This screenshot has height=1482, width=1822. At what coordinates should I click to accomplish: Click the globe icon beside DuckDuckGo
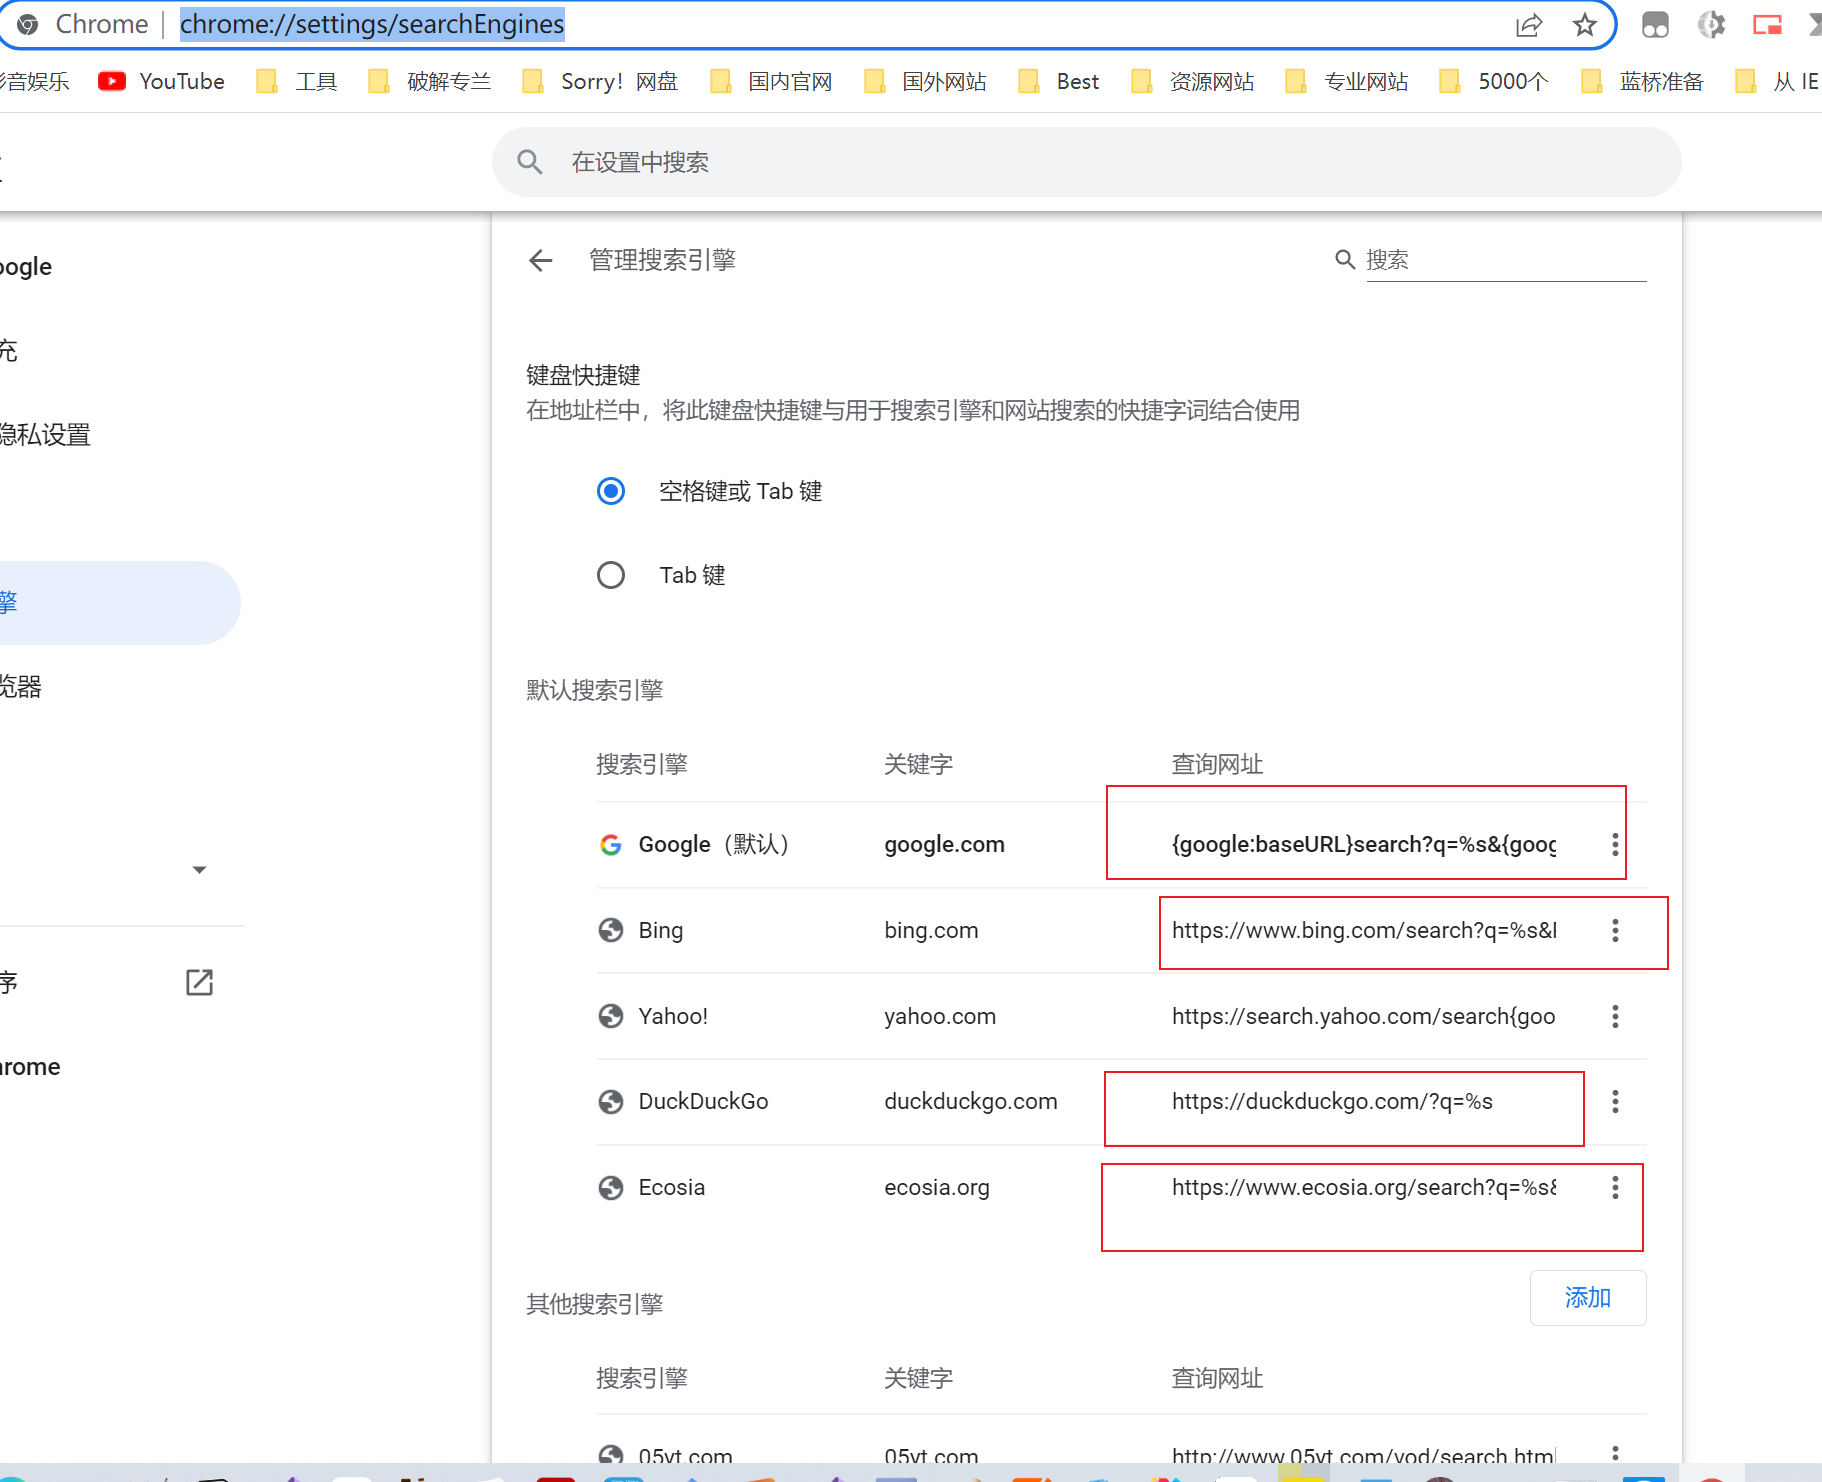pos(611,1102)
